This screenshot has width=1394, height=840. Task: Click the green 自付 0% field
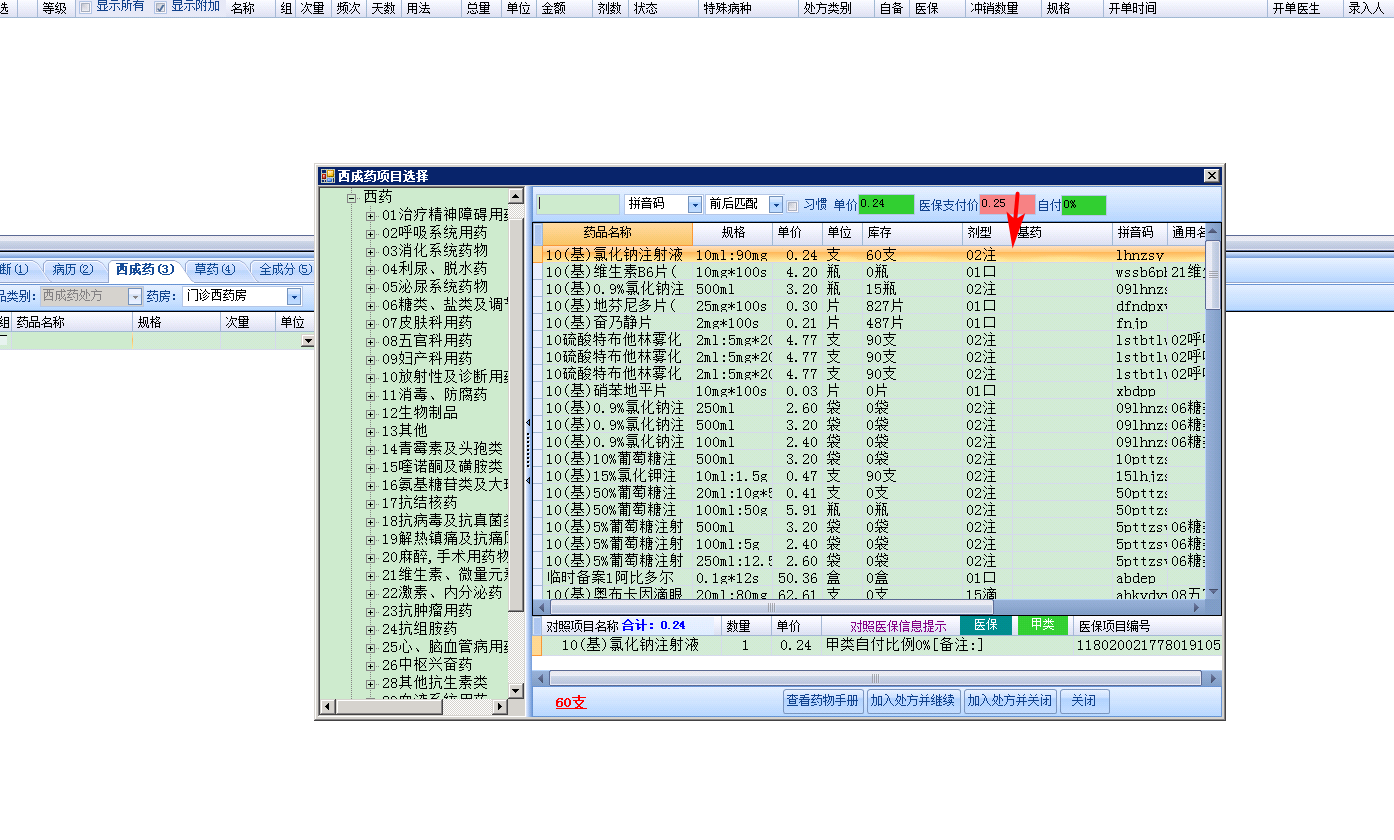click(x=1084, y=204)
